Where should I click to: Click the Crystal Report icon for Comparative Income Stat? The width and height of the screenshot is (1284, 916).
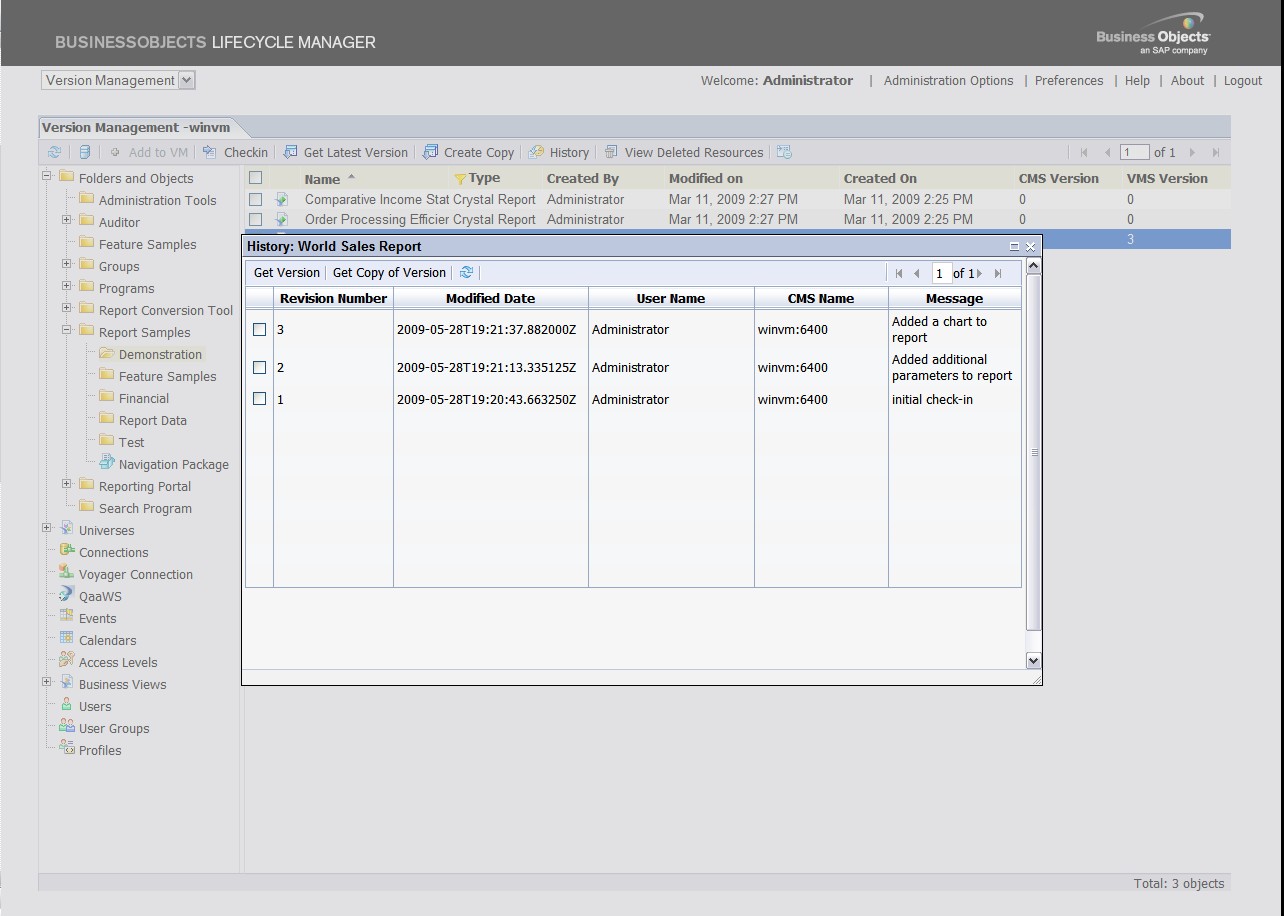[282, 199]
